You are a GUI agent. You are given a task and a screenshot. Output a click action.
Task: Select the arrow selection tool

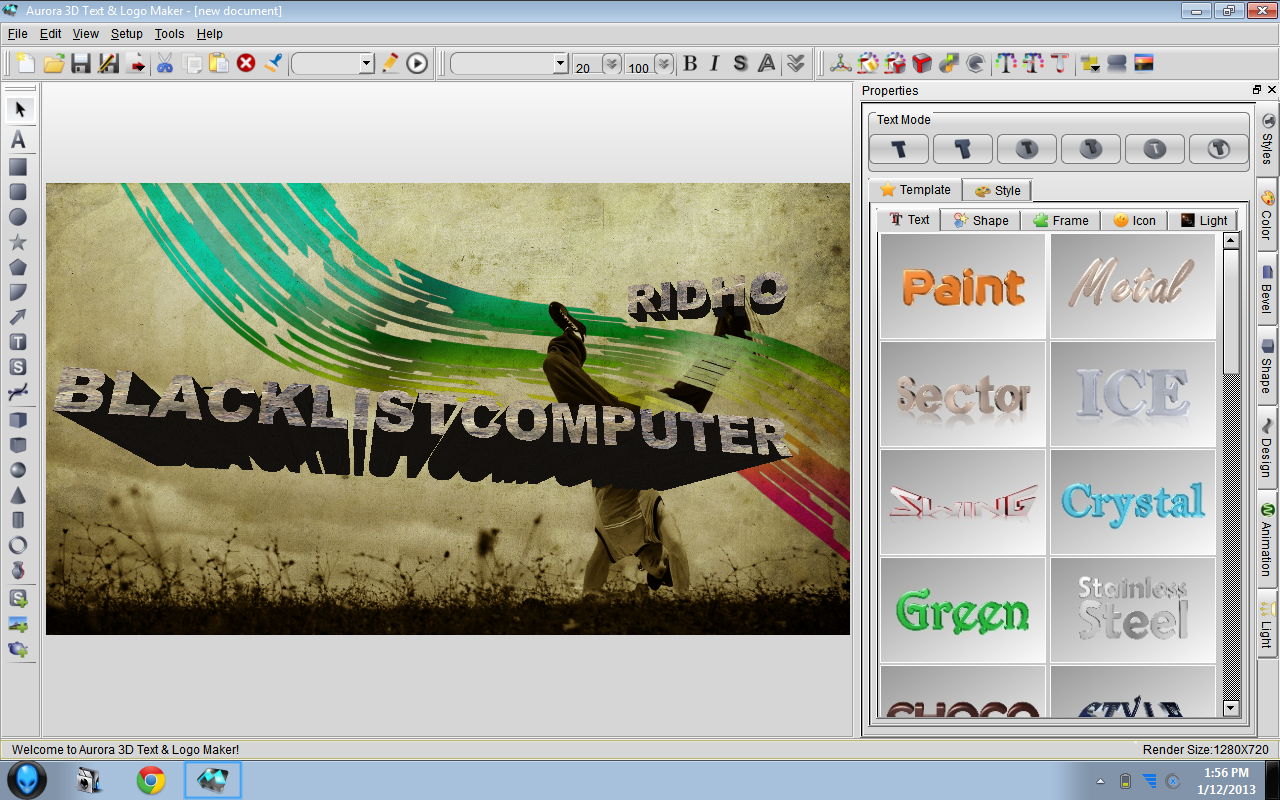20,110
